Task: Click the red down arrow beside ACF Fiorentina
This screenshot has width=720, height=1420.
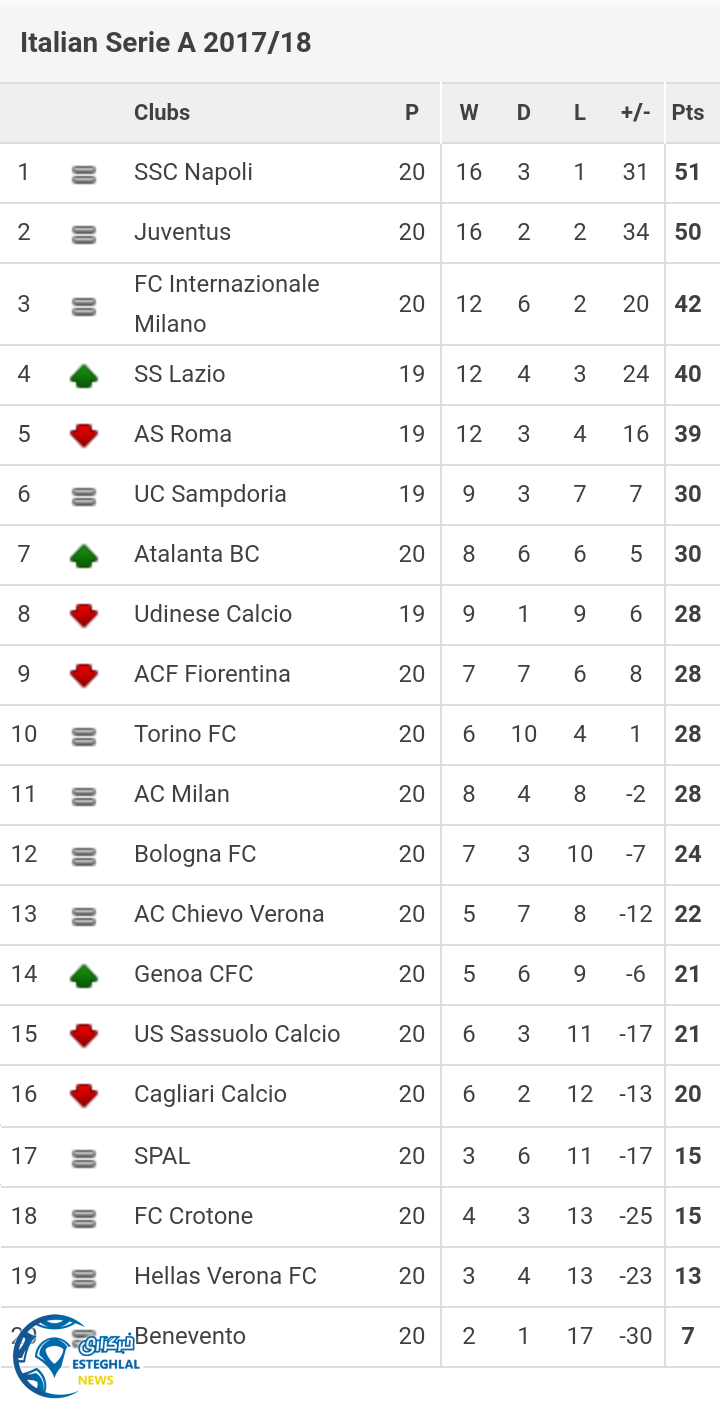Action: point(84,675)
